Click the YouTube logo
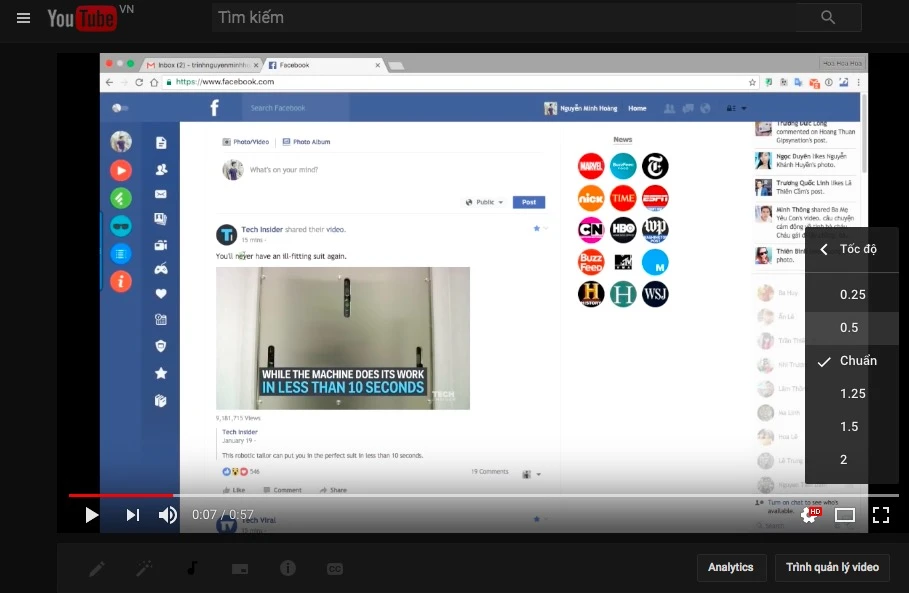The image size is (909, 593). (78, 17)
